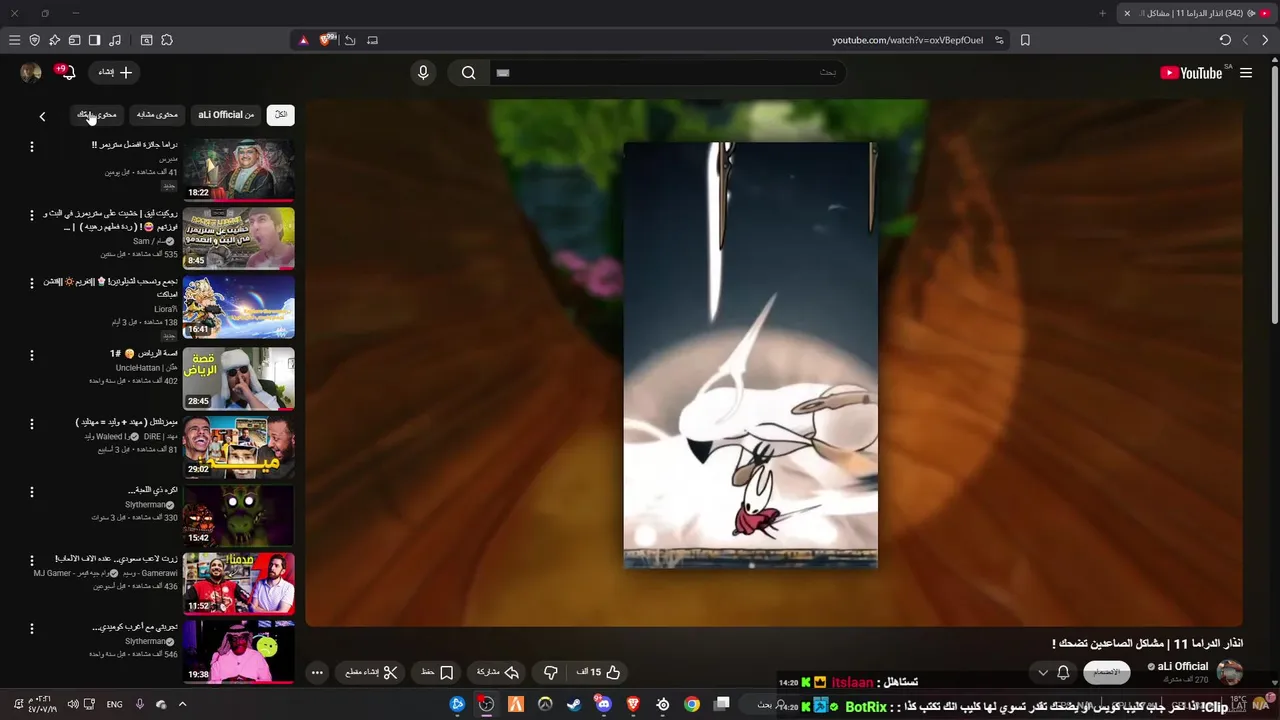Open options menu for the 28:45 video
Viewport: 1280px width, 720px height.
31,355
